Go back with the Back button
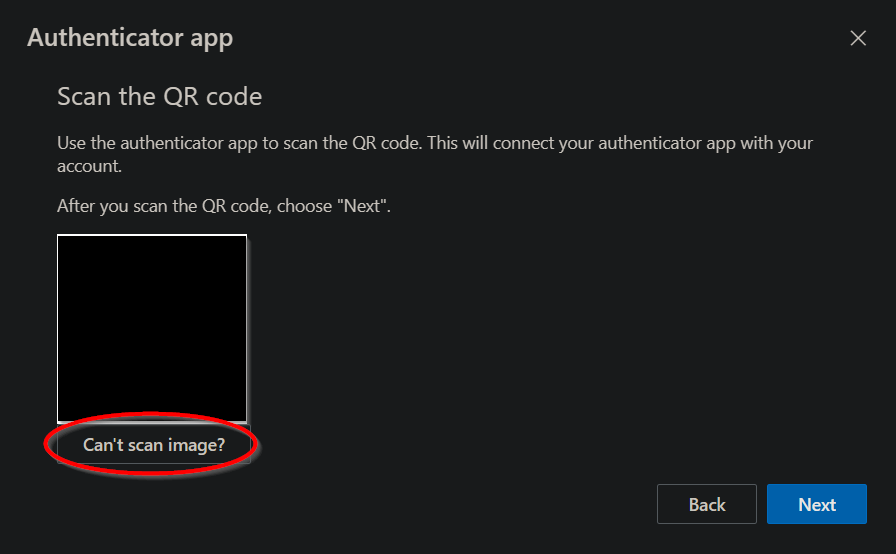This screenshot has height=554, width=896. pyautogui.click(x=706, y=505)
